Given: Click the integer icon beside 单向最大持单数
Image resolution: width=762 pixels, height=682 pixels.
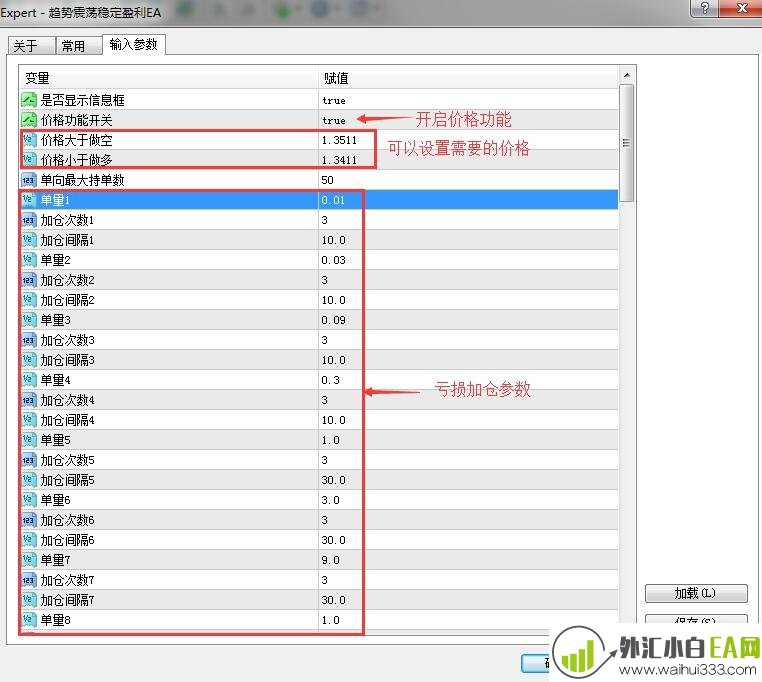Looking at the screenshot, I should [29, 180].
